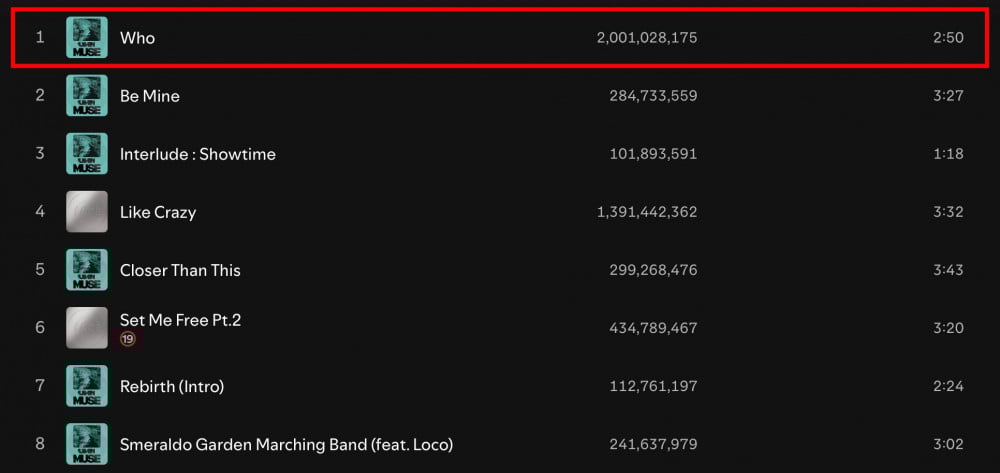Click the MUSE album art beside Who

(x=87, y=38)
